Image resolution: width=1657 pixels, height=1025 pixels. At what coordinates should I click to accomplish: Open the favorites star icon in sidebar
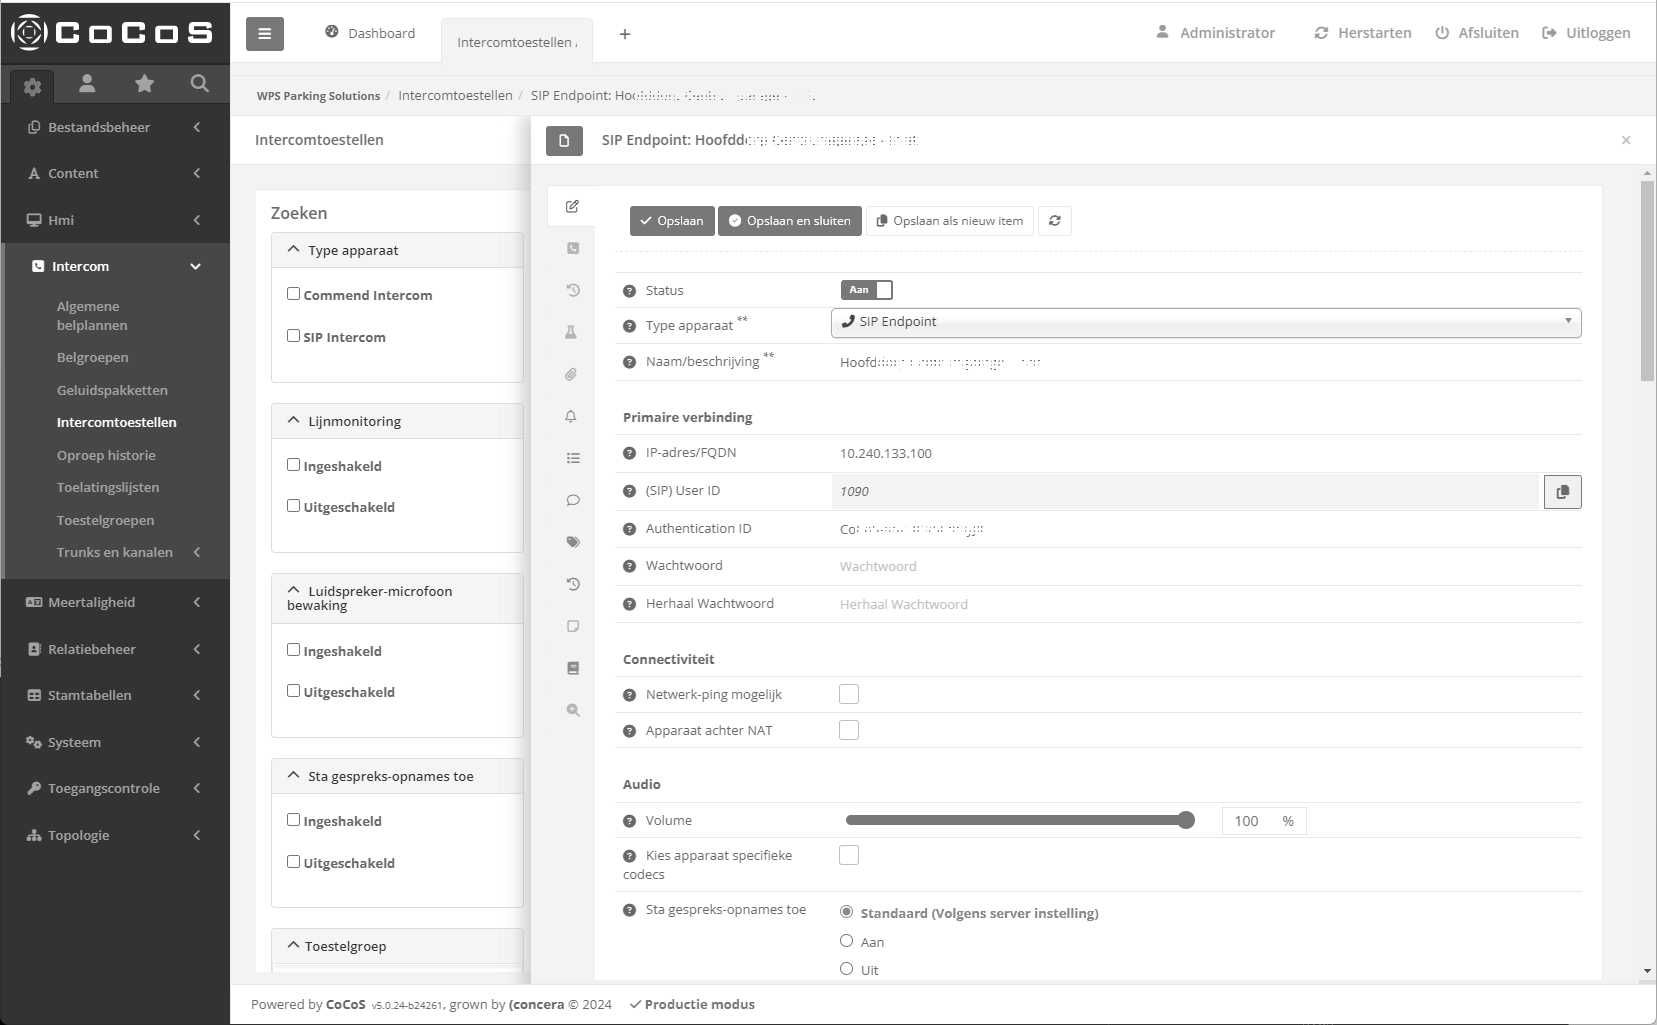pos(144,84)
